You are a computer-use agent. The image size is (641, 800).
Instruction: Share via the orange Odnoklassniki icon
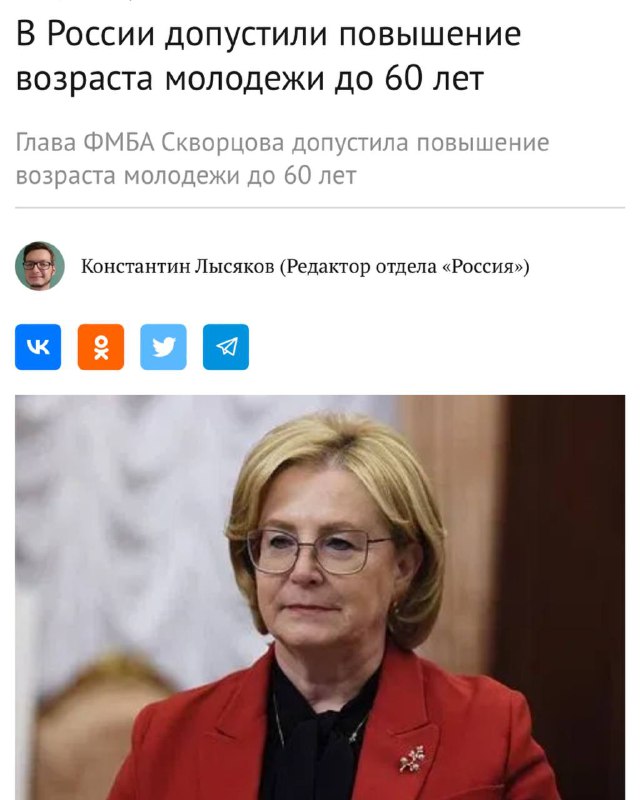pyautogui.click(x=101, y=347)
